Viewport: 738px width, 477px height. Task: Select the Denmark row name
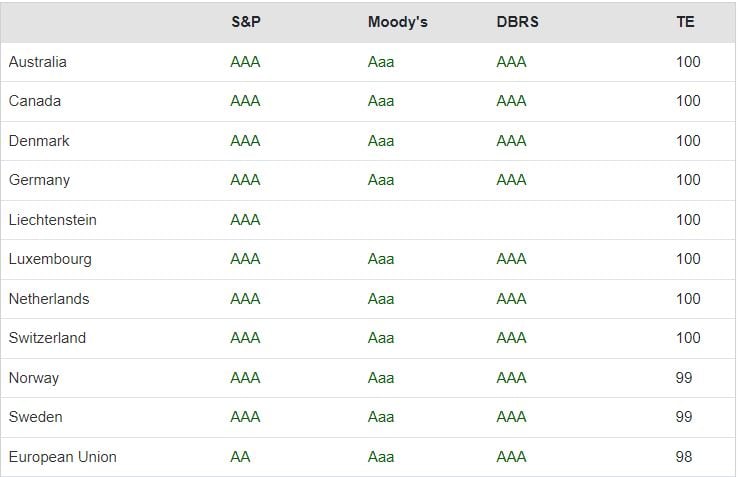(x=39, y=141)
